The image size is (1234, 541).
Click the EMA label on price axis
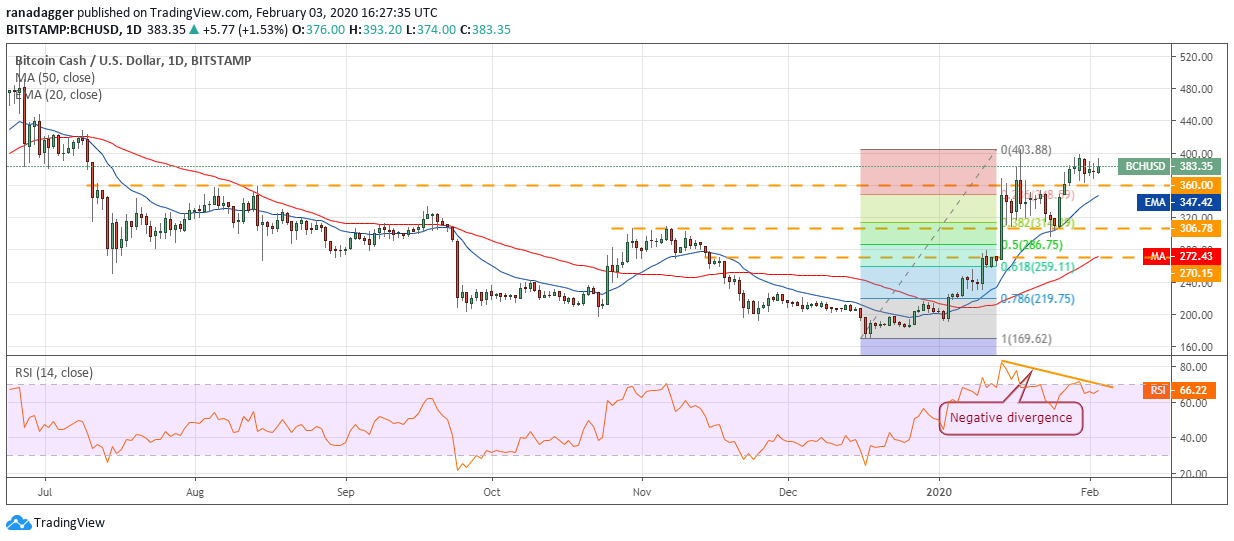(1156, 202)
